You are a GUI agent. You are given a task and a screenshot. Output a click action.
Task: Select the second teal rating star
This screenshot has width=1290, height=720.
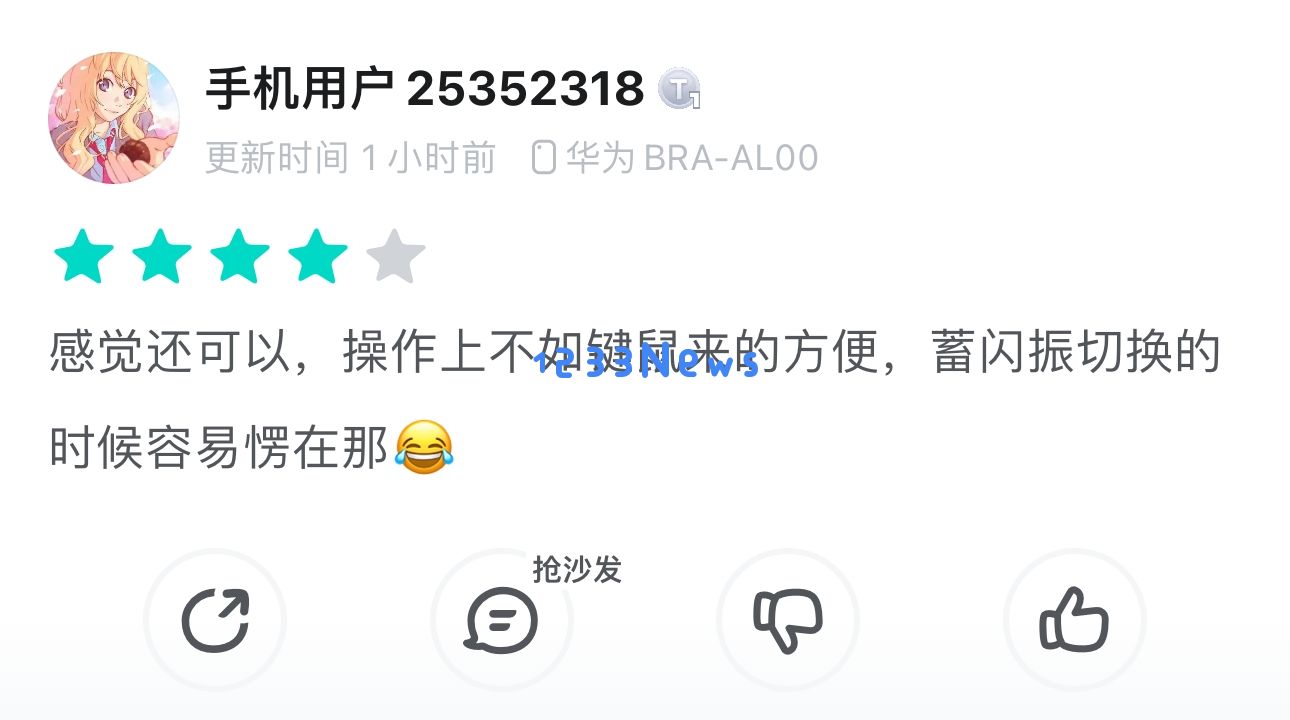click(161, 256)
